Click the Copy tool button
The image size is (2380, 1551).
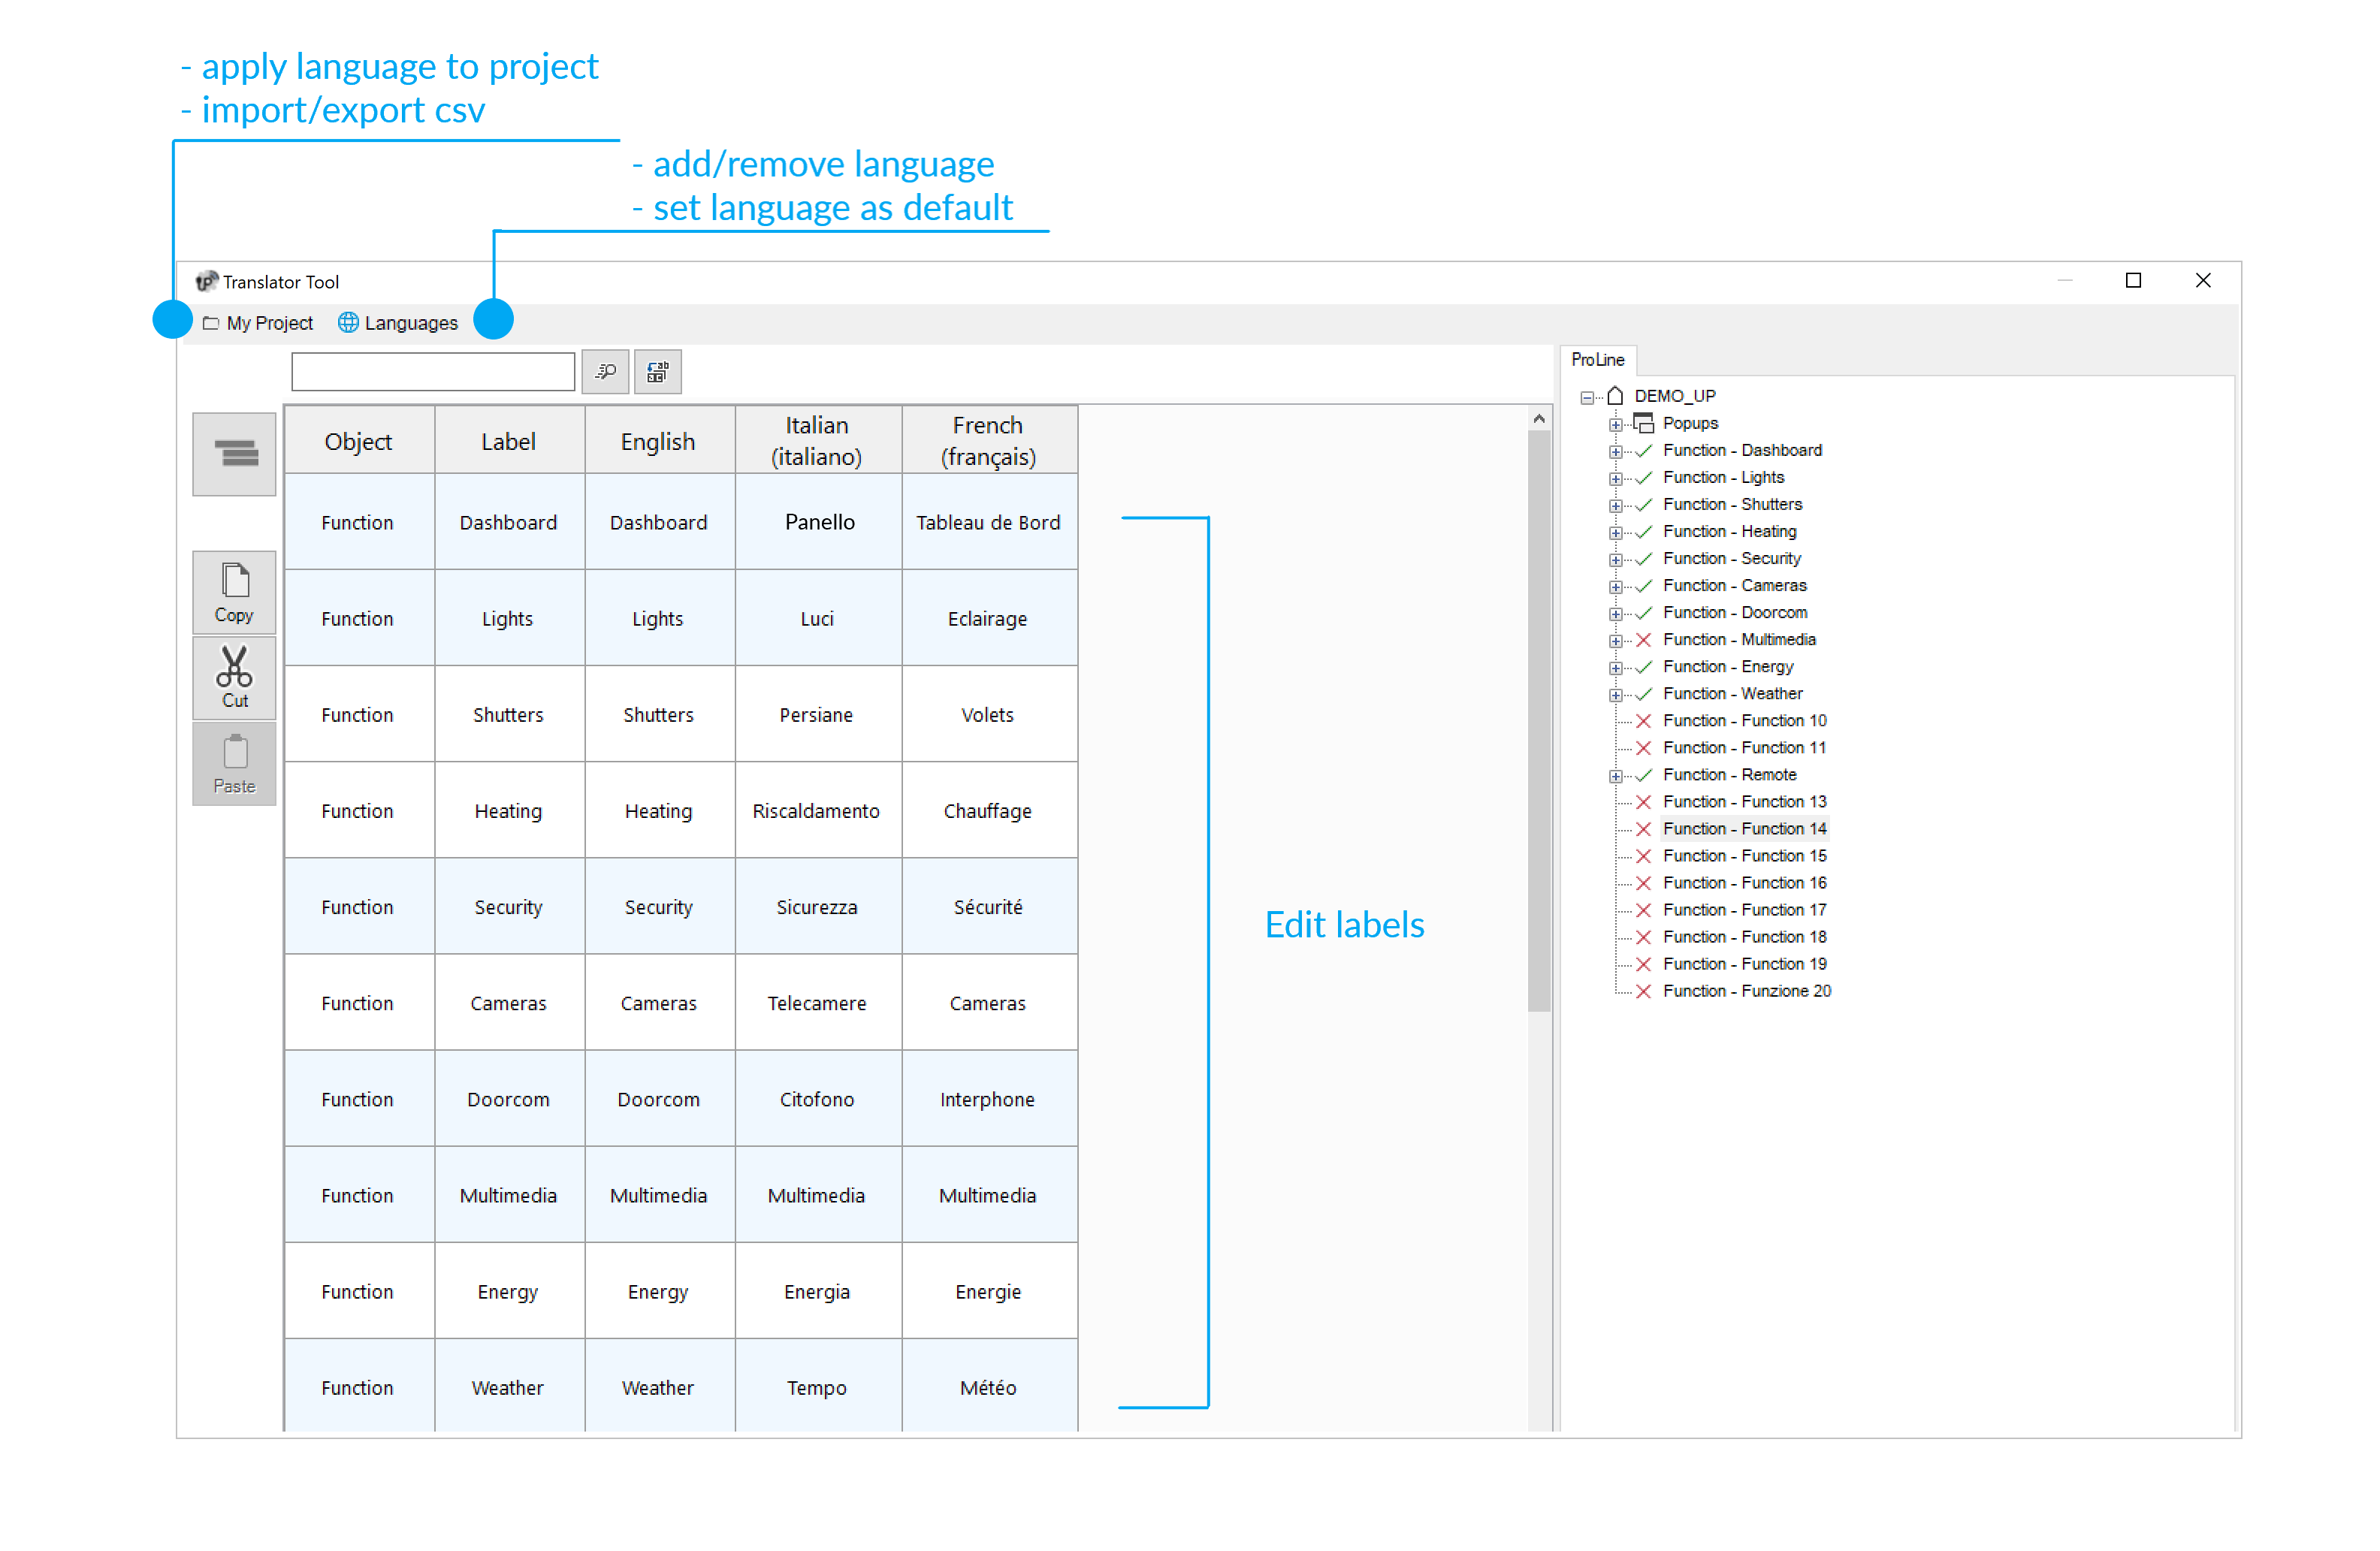click(x=234, y=592)
